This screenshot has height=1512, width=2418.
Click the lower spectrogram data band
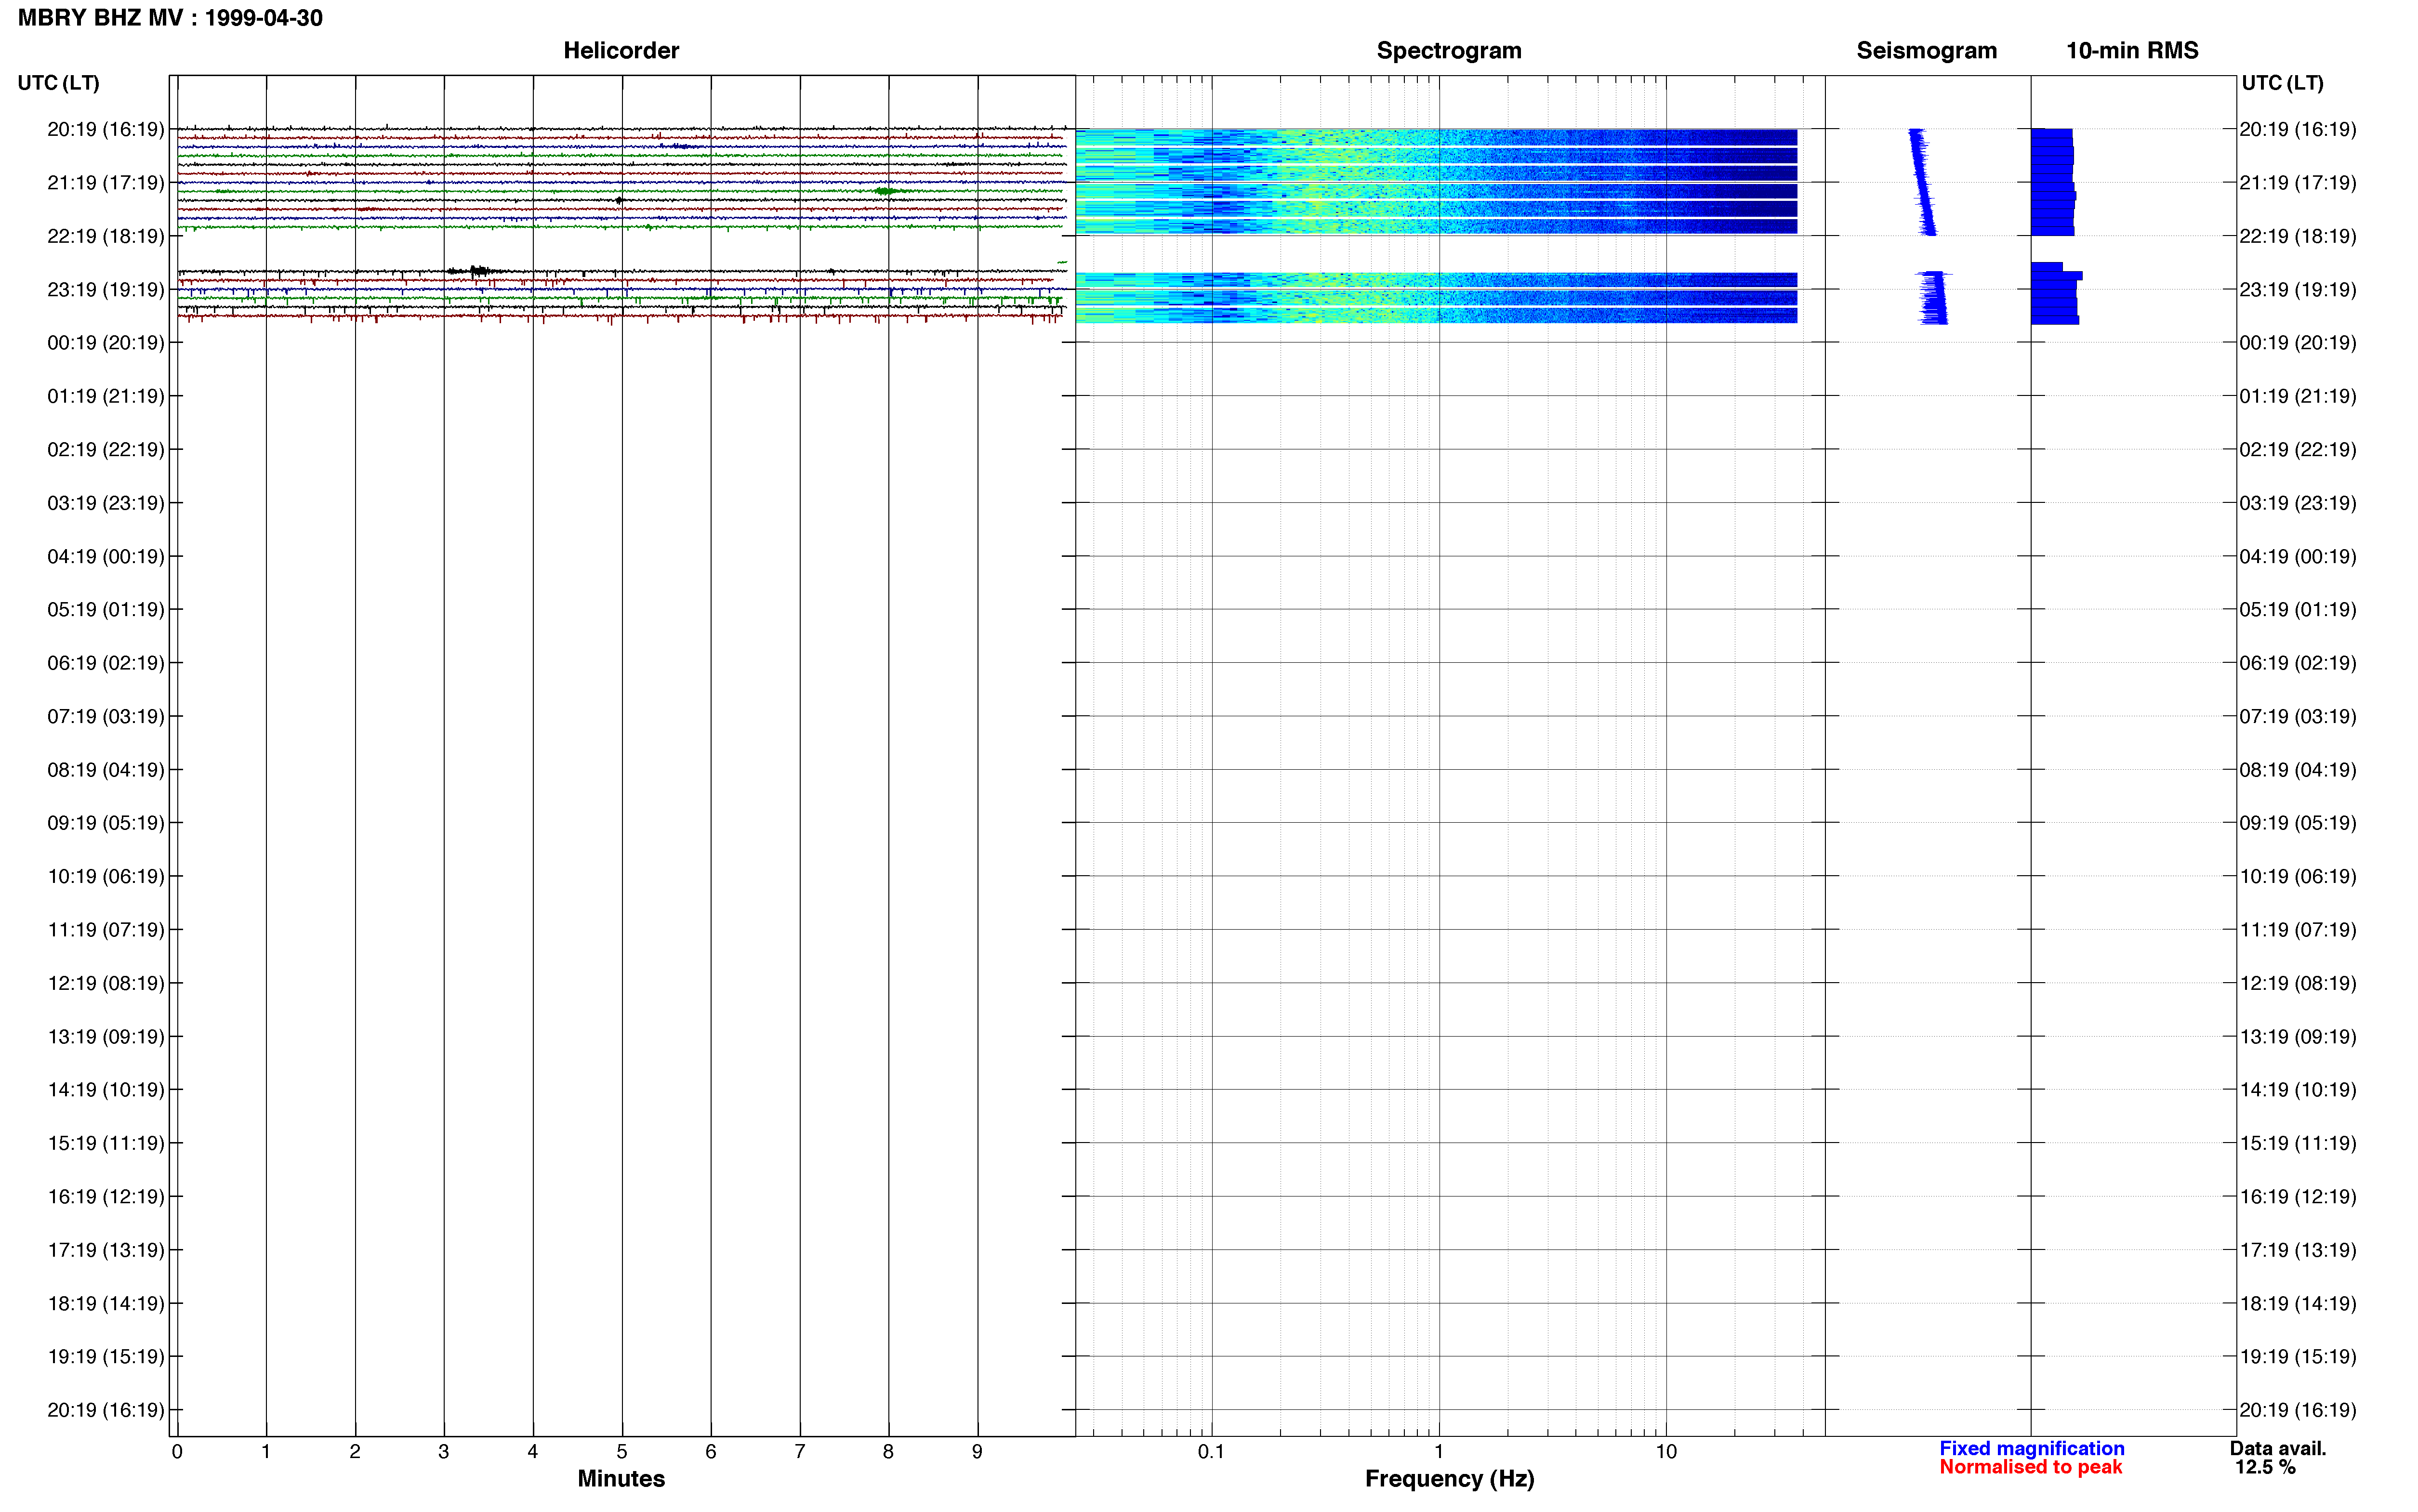[x=1436, y=298]
